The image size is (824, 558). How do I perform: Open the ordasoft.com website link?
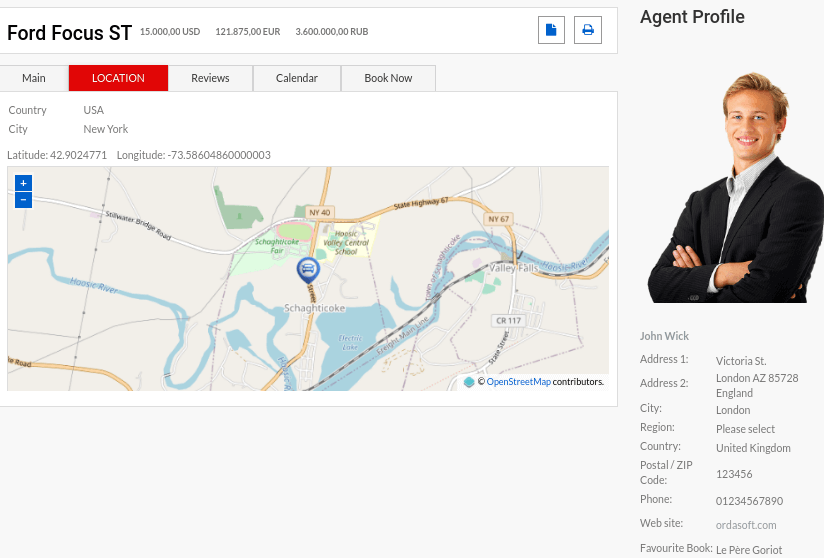click(746, 525)
